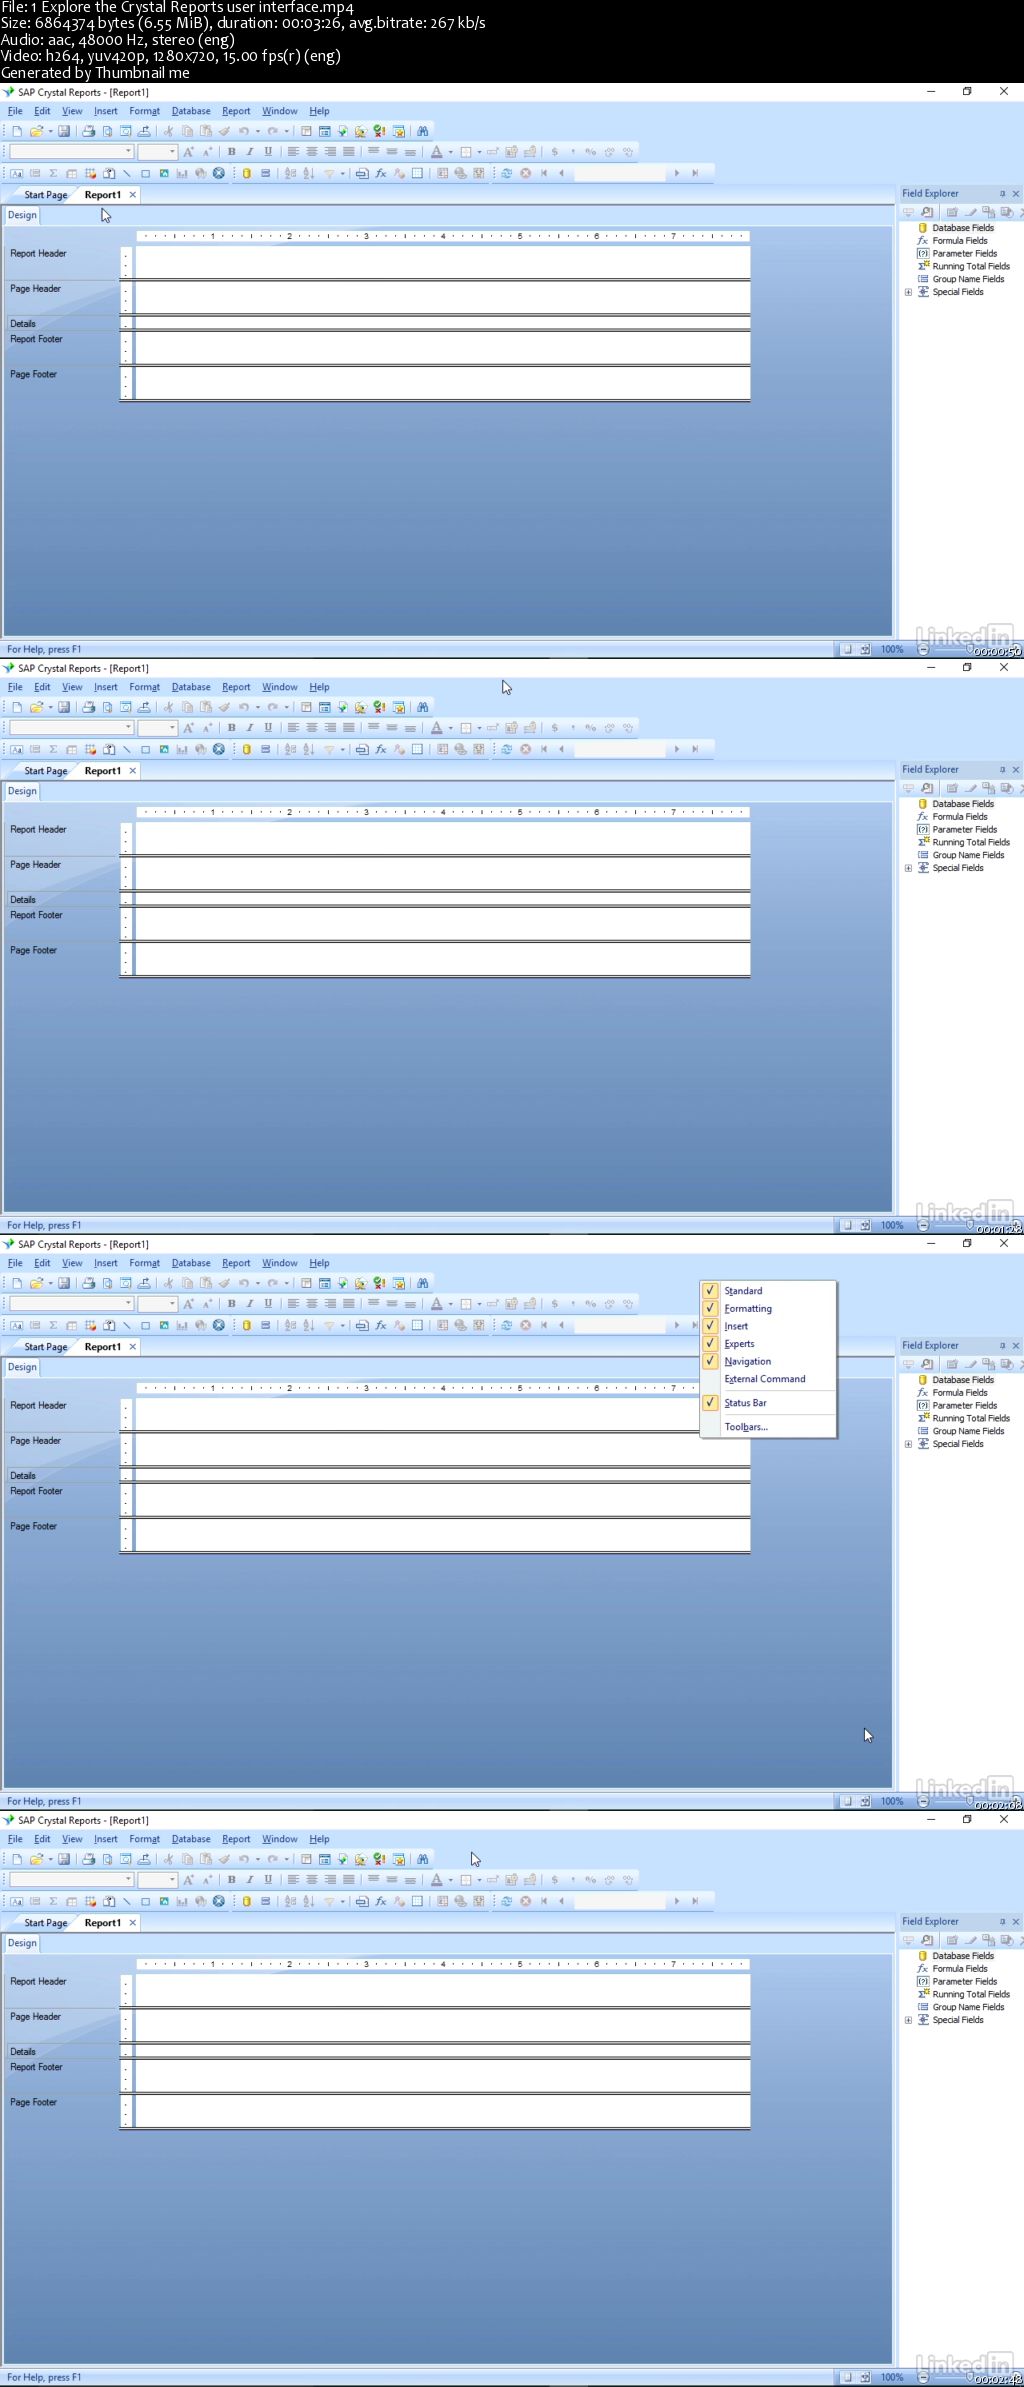Select Running Total Fields in the fourth frame's Field Explorer
Viewport: 1024px width, 2387px height.
tap(971, 1995)
